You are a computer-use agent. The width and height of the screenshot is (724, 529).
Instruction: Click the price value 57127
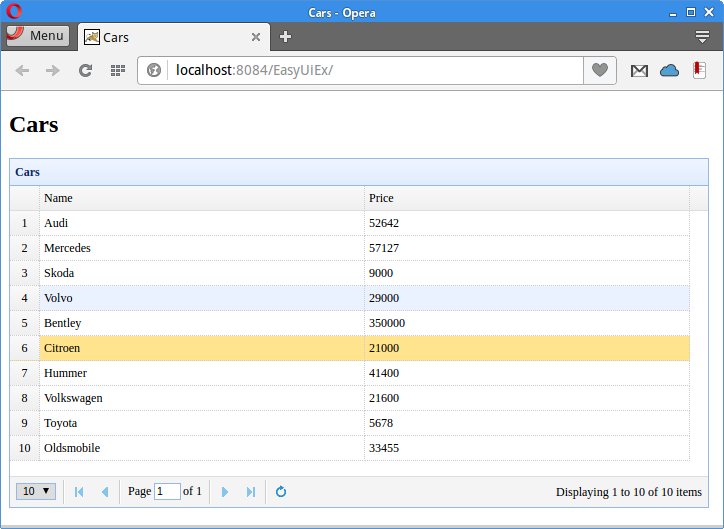click(384, 248)
